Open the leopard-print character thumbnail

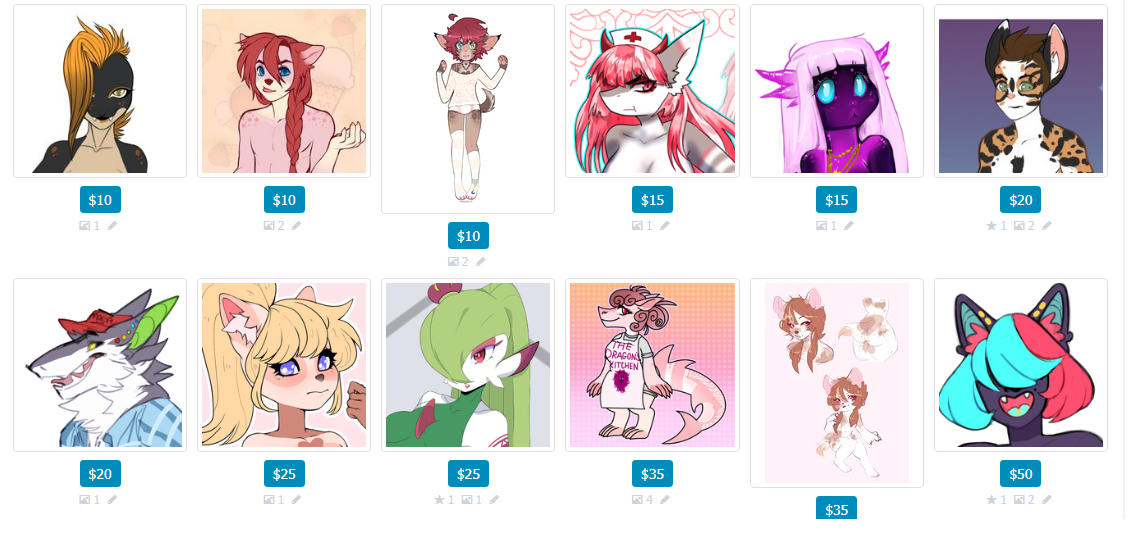click(x=1021, y=91)
